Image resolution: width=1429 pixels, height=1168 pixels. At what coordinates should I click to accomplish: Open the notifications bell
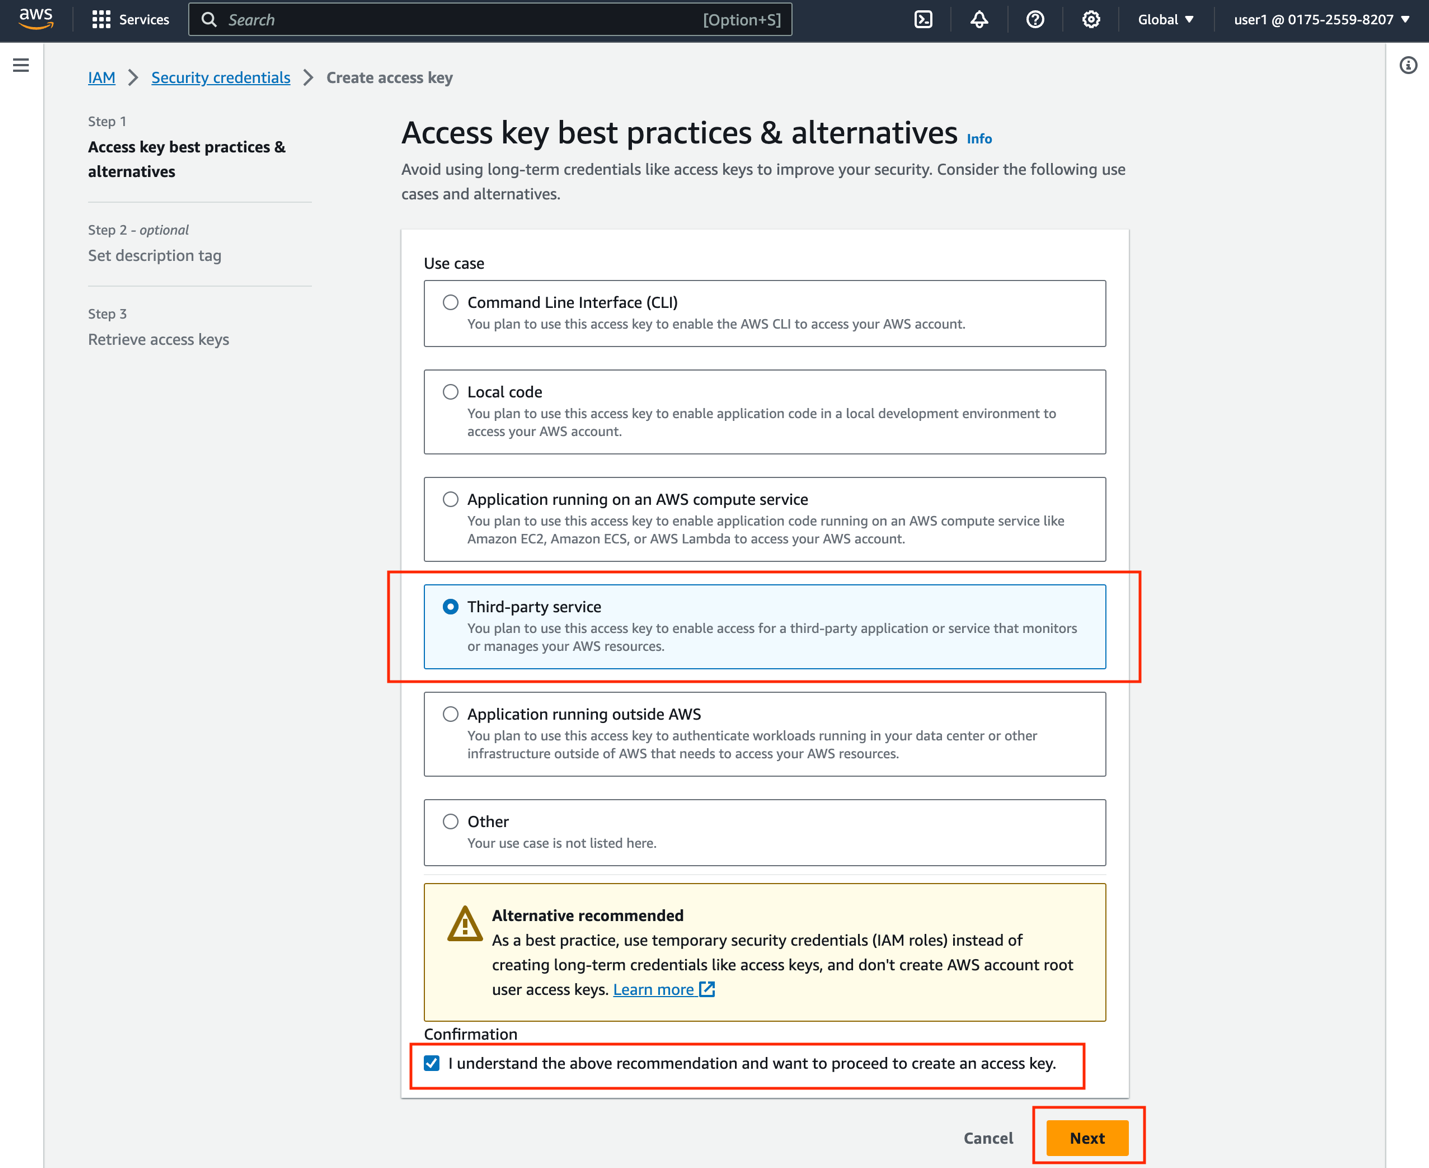tap(979, 19)
